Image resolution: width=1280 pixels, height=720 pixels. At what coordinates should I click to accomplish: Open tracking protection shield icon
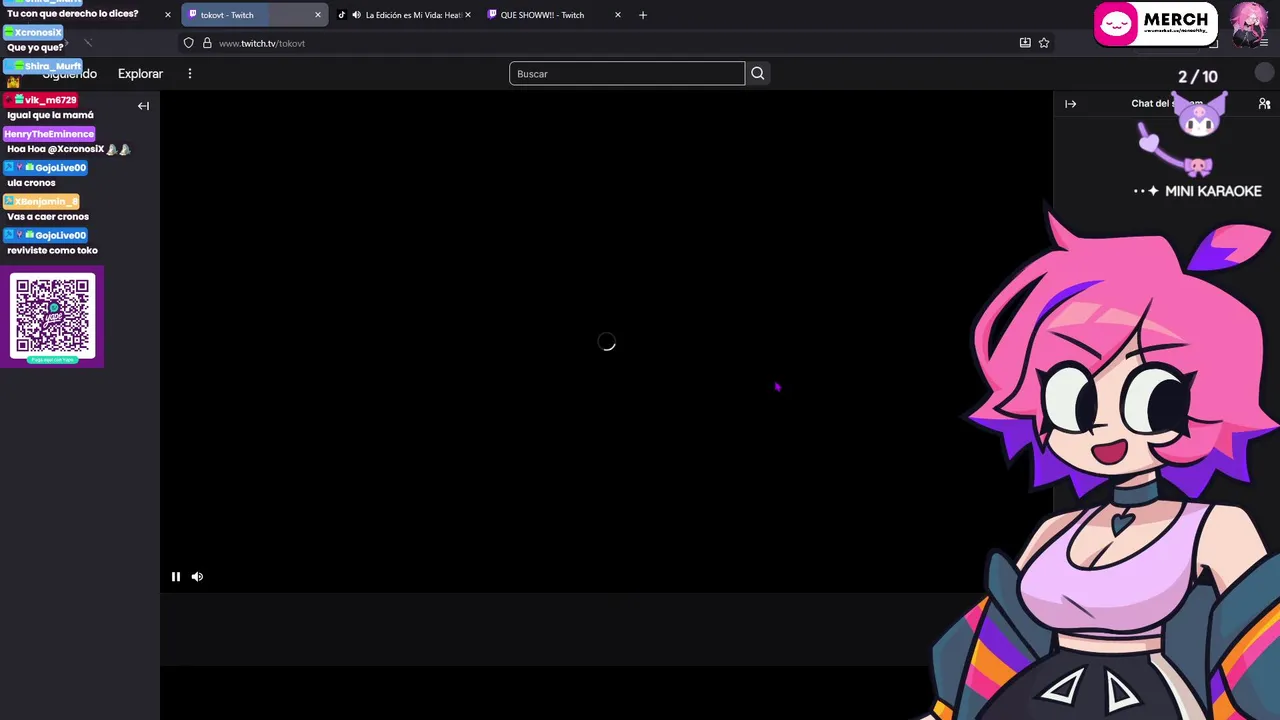(x=188, y=43)
